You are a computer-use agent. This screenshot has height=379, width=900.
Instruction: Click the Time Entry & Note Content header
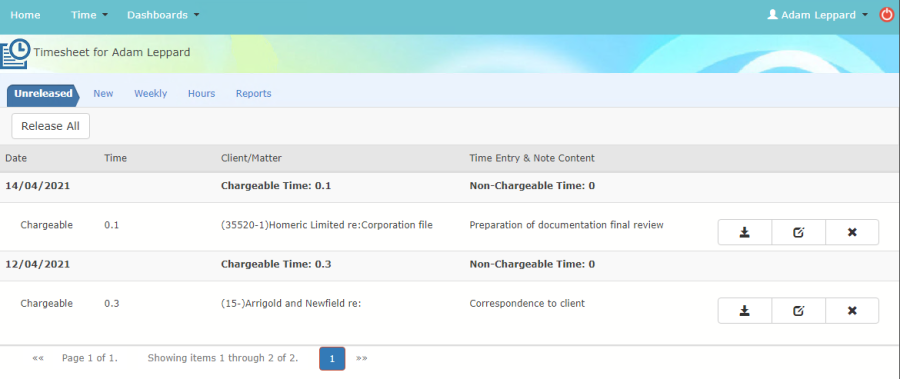[x=532, y=158]
